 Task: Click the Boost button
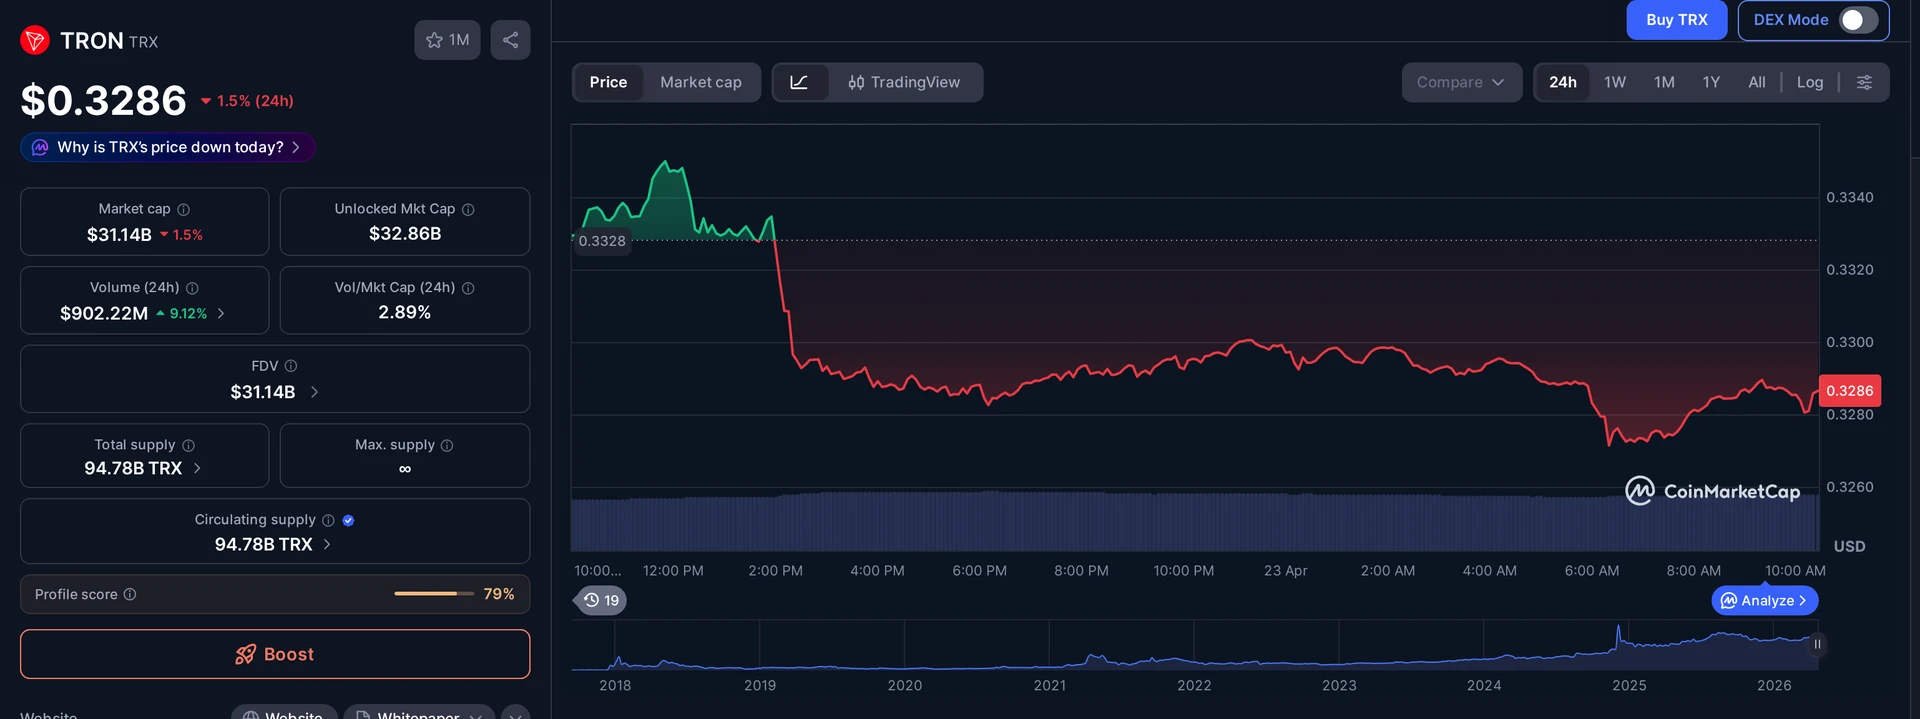(x=275, y=654)
